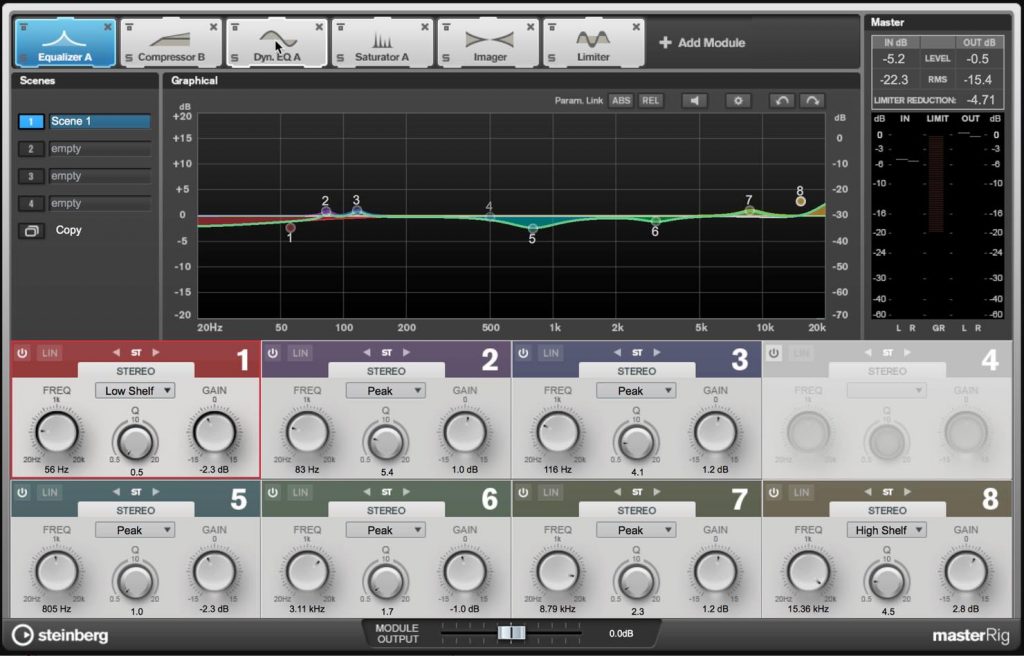Open band 6 Peak filter type dropdown
The image size is (1024, 656).
point(386,530)
